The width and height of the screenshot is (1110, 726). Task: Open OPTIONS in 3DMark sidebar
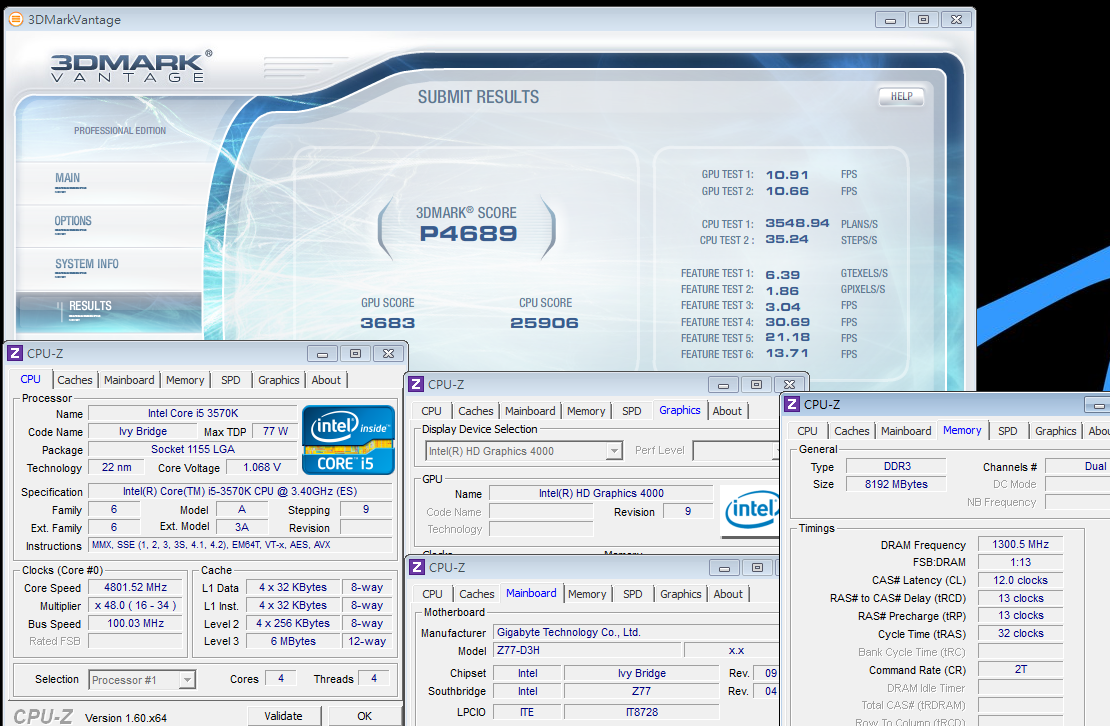point(74,221)
